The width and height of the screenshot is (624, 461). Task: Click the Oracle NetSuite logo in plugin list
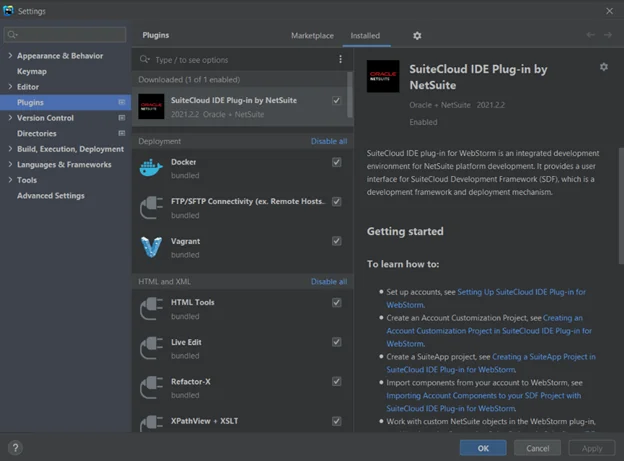point(151,106)
